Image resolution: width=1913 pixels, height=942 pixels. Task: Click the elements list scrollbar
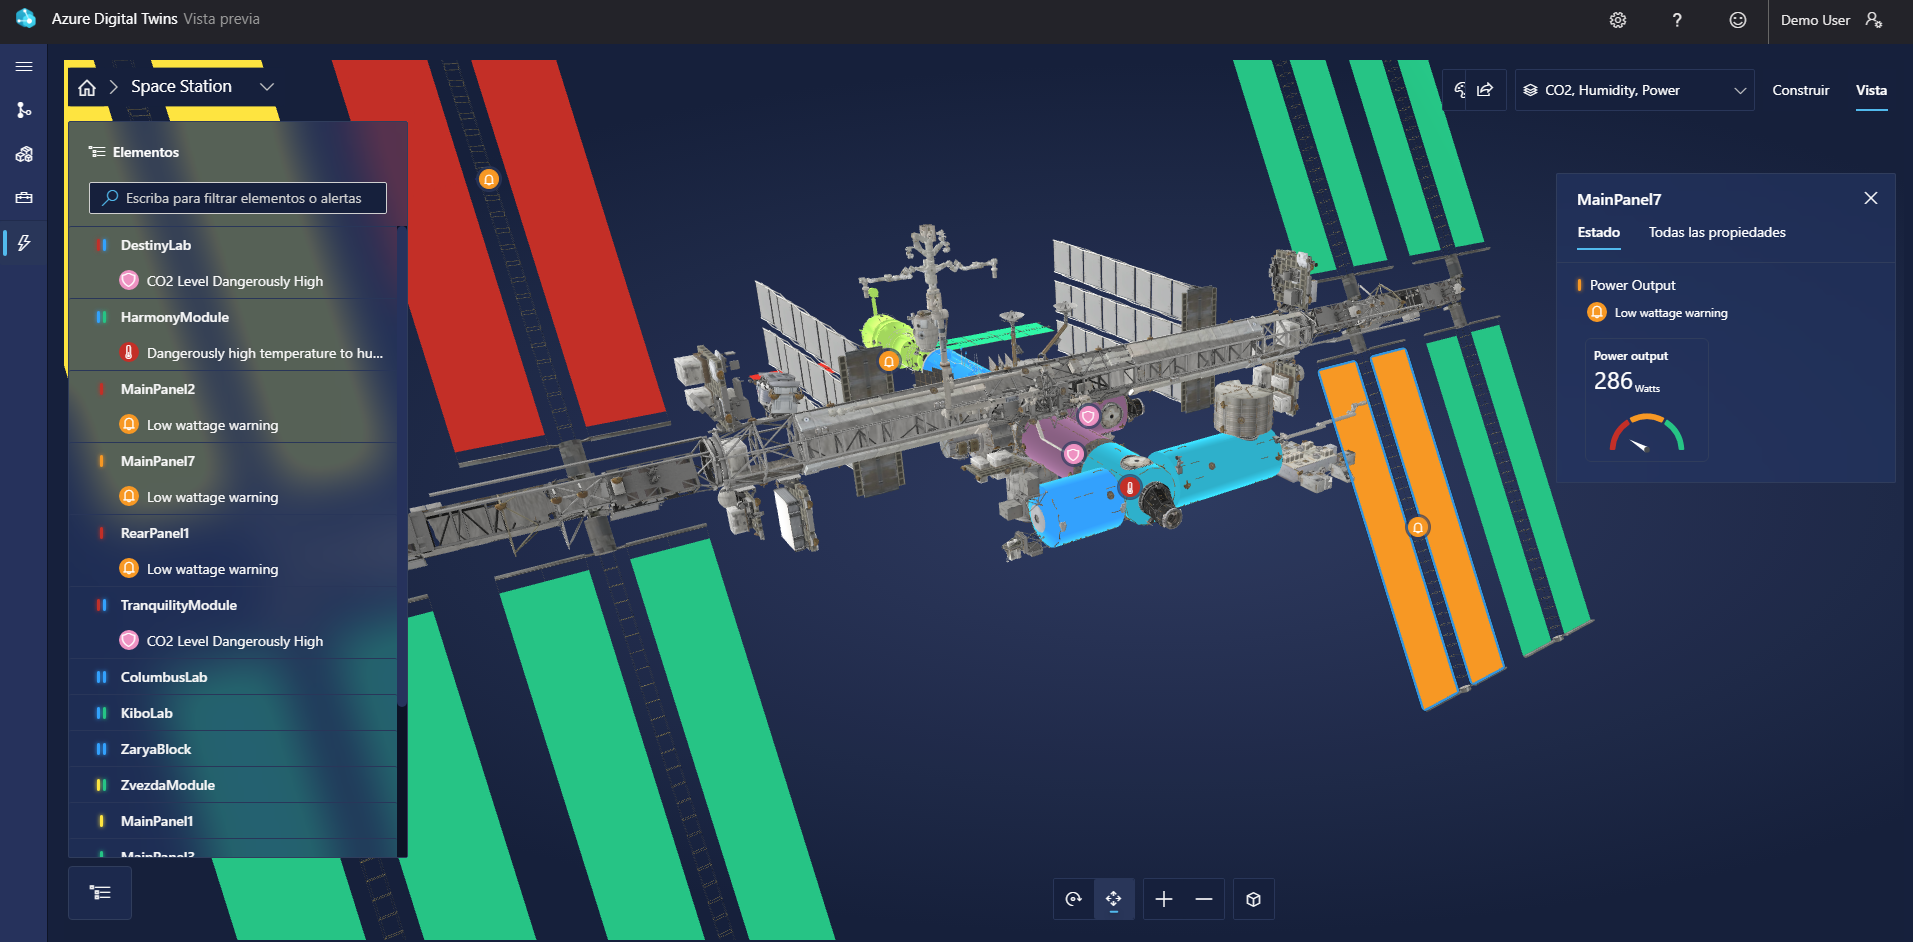tap(402, 467)
